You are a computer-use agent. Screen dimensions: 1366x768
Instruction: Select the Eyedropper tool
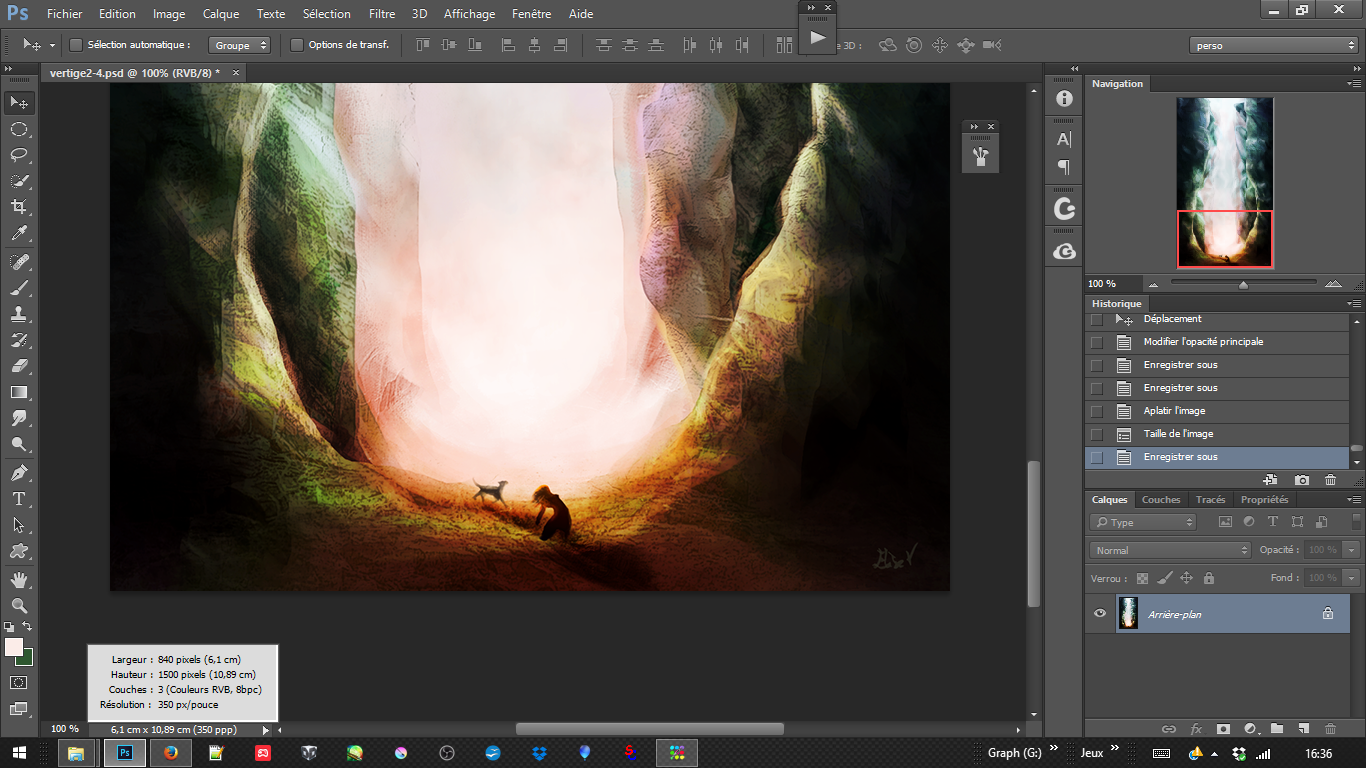(x=18, y=233)
